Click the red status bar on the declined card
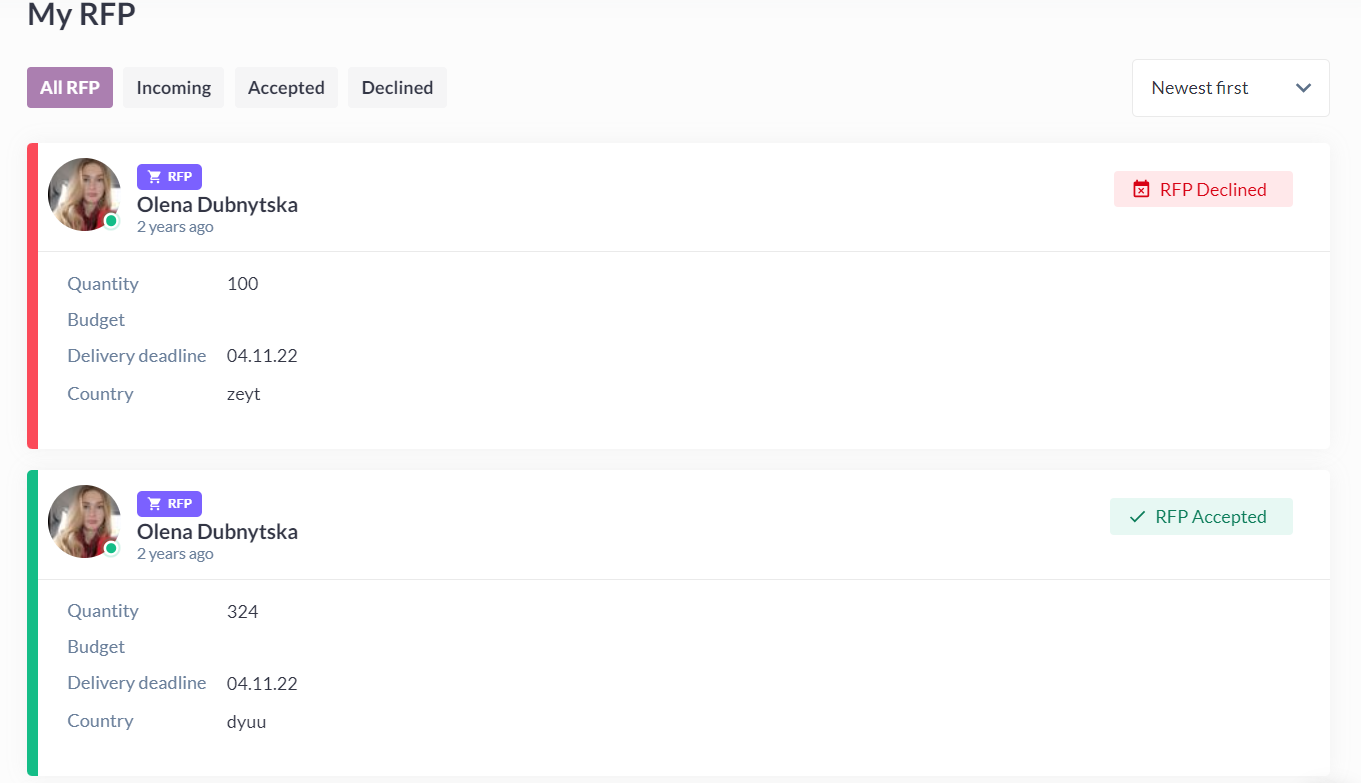The image size is (1361, 783). click(32, 296)
